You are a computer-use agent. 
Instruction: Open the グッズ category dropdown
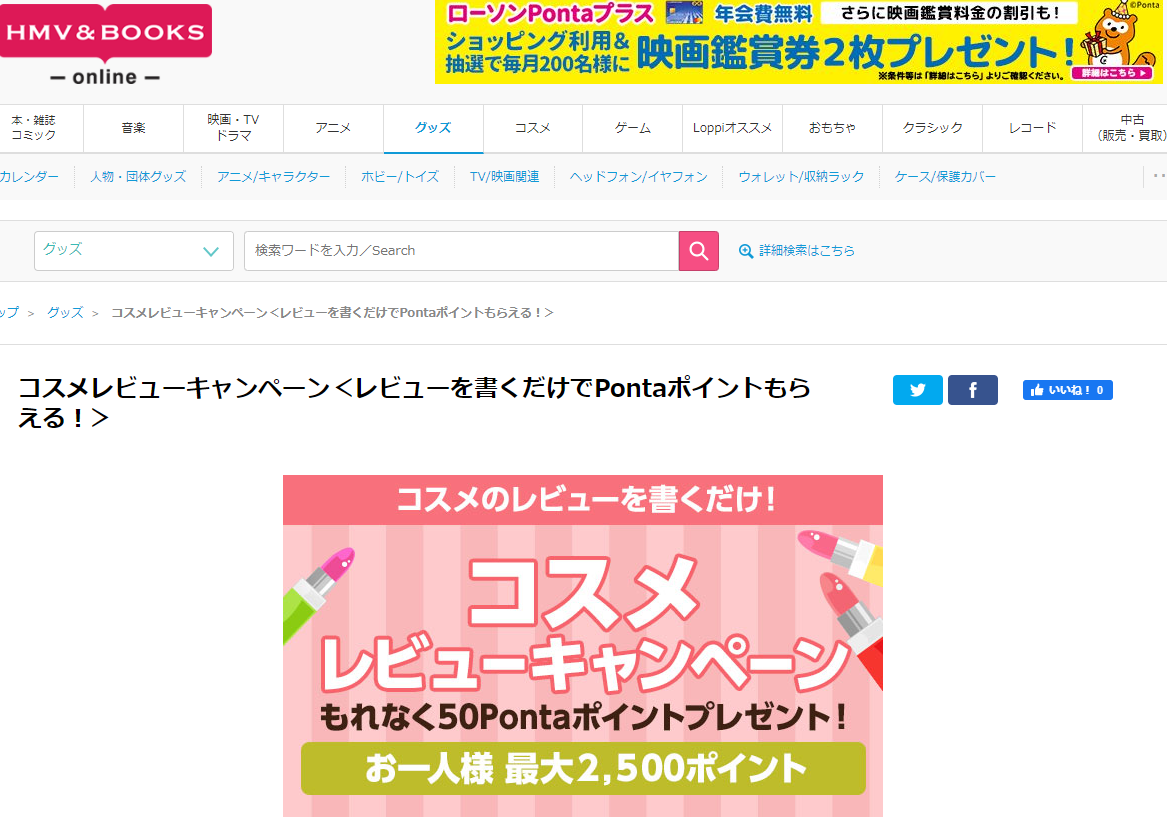(134, 251)
